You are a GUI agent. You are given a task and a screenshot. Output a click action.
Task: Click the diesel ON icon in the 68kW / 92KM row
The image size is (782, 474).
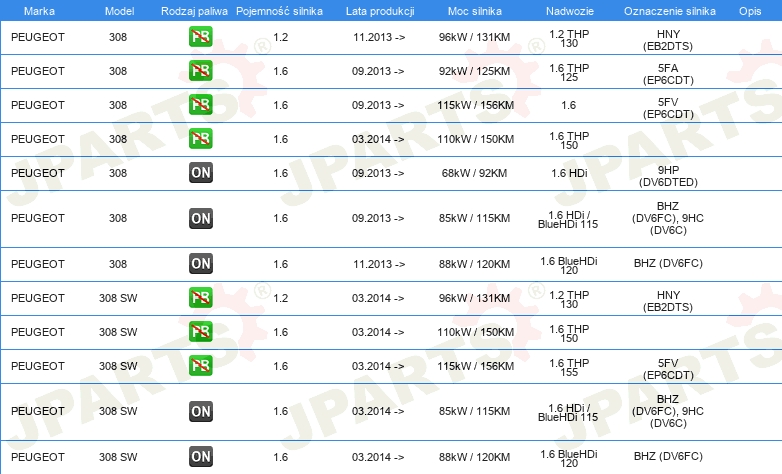click(x=200, y=173)
